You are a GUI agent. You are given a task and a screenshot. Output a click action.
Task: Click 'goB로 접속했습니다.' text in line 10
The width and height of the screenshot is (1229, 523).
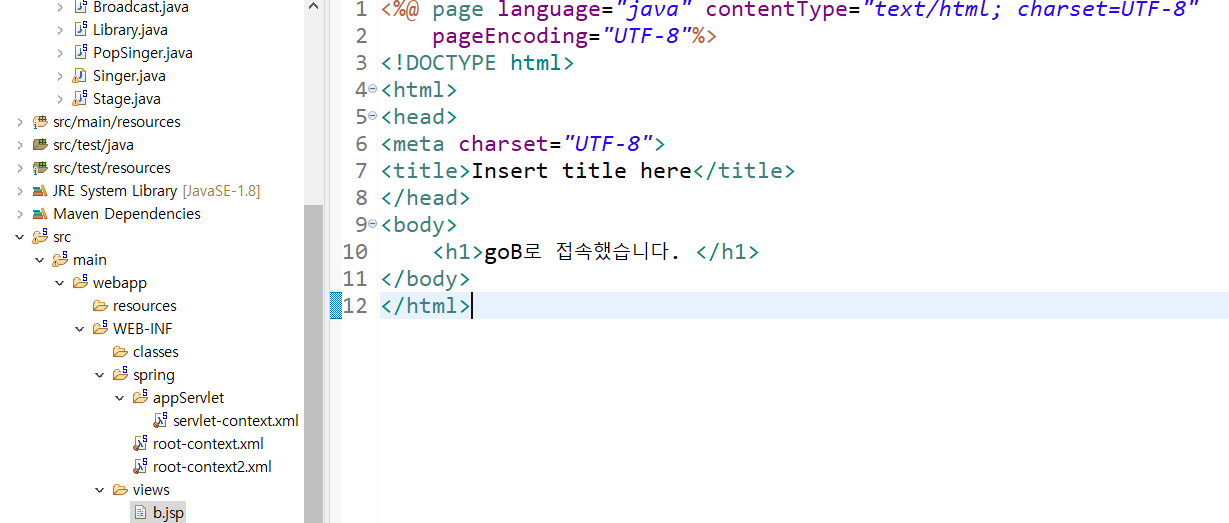coord(582,252)
